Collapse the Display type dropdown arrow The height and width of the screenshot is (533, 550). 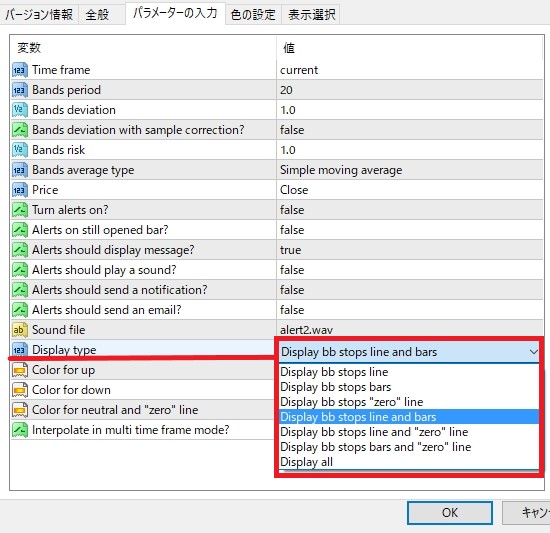coord(534,352)
